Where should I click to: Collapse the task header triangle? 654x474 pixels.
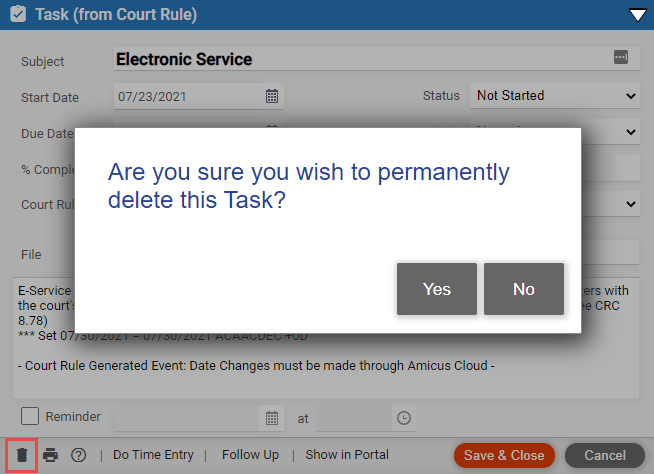tap(638, 15)
